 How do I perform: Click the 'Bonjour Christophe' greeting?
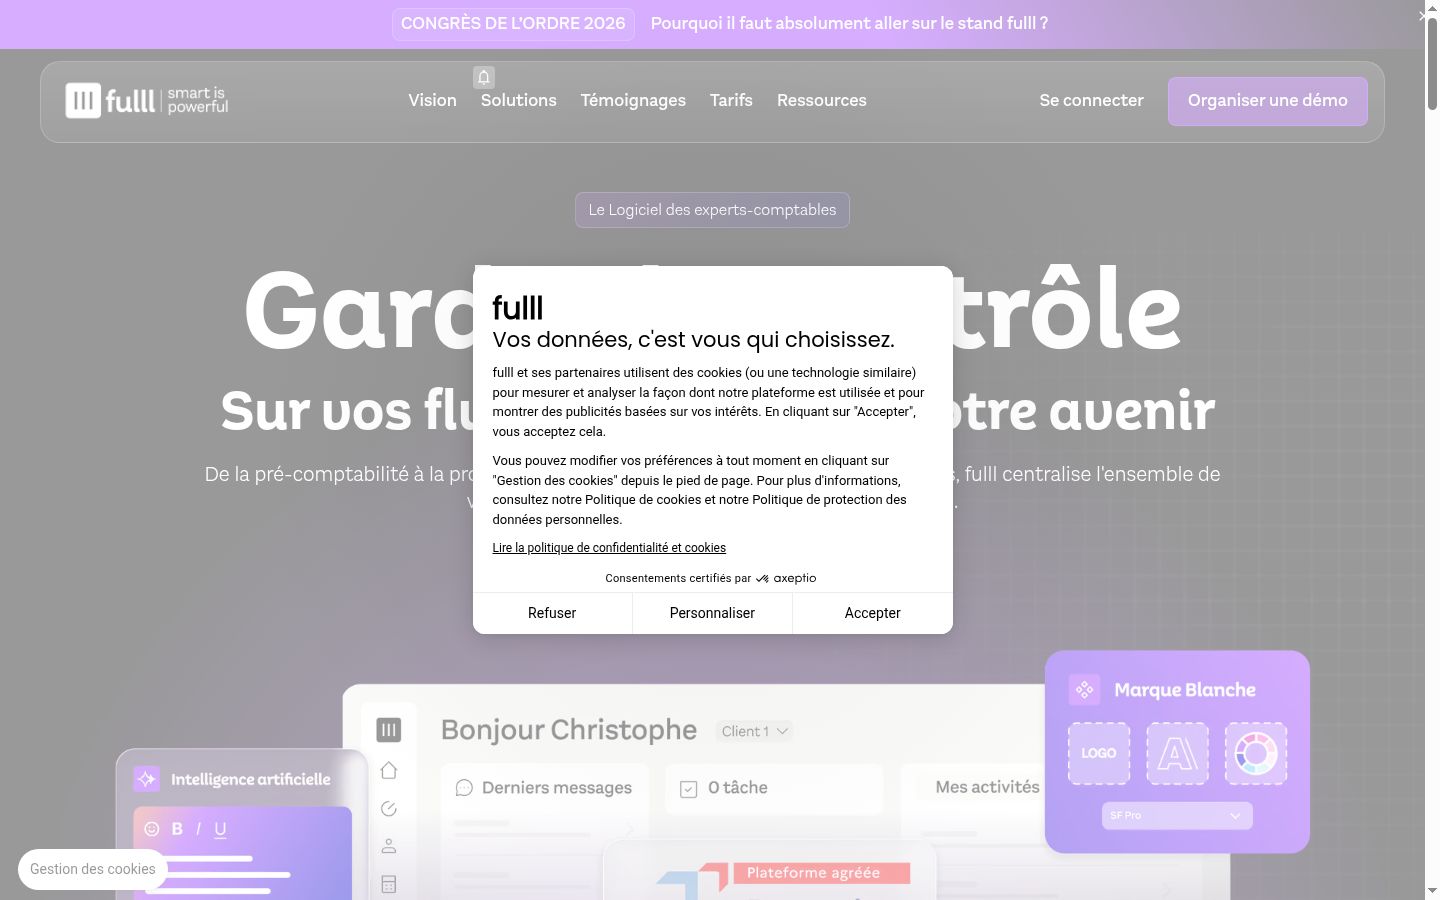[569, 730]
